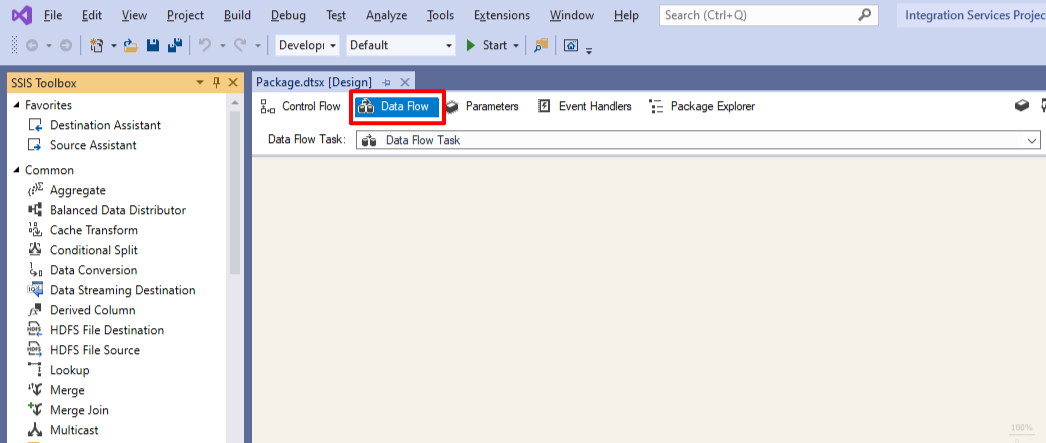1046x443 pixels.
Task: Open the SSIS Toolbox window options dropdown
Action: (199, 83)
